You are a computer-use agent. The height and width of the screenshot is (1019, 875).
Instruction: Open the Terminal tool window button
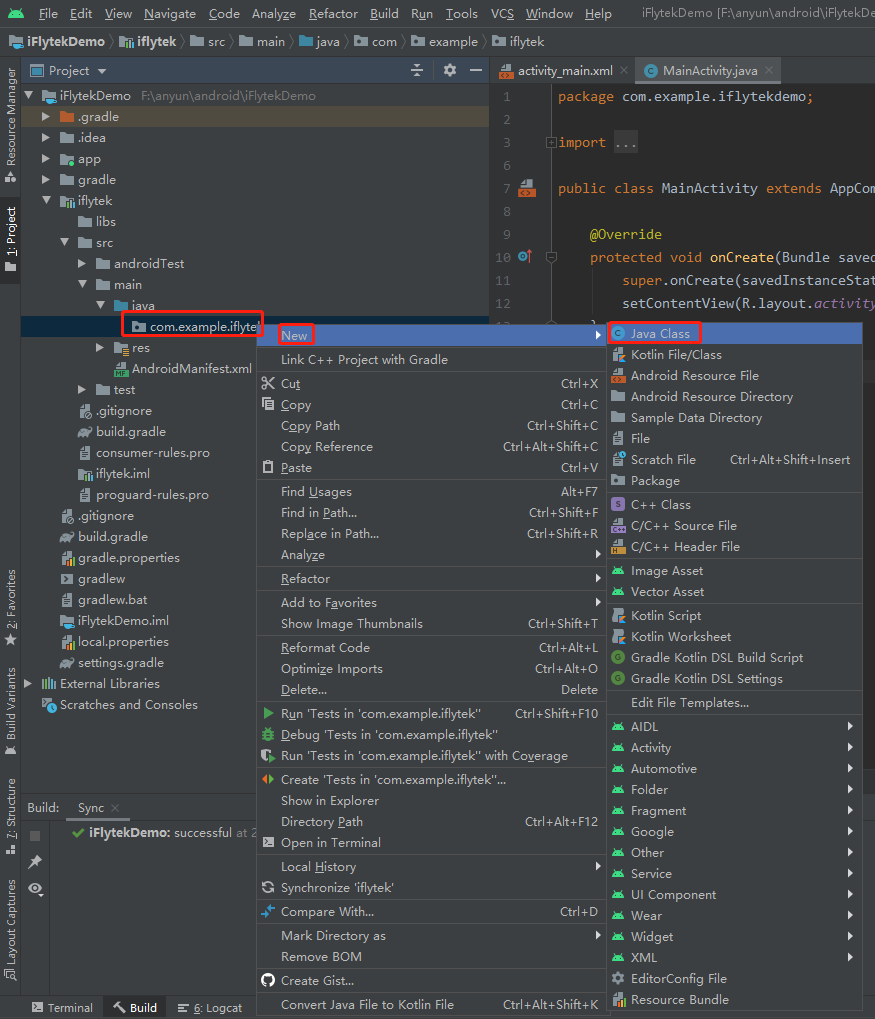[62, 1007]
